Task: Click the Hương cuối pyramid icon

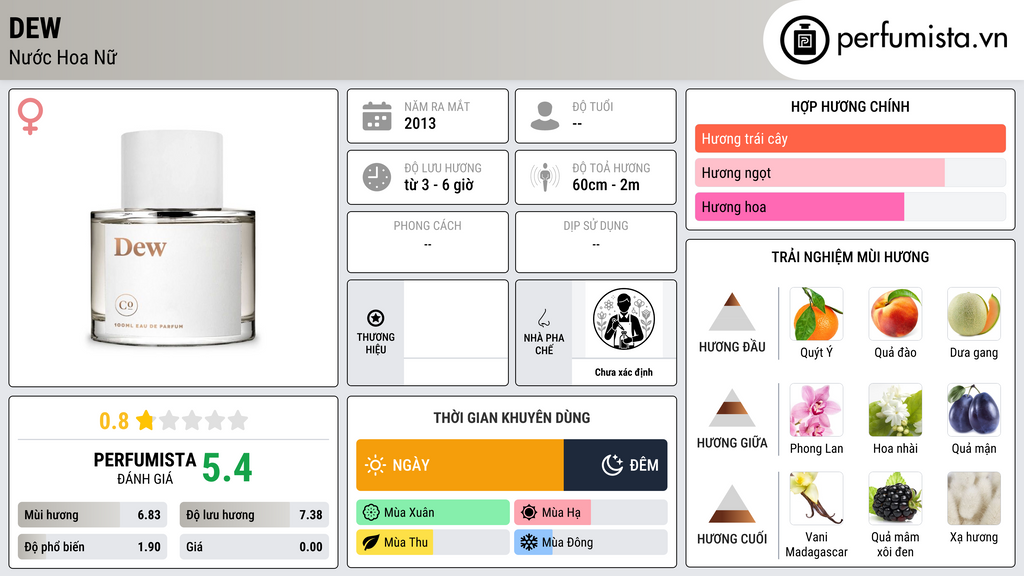Action: pyautogui.click(x=732, y=504)
